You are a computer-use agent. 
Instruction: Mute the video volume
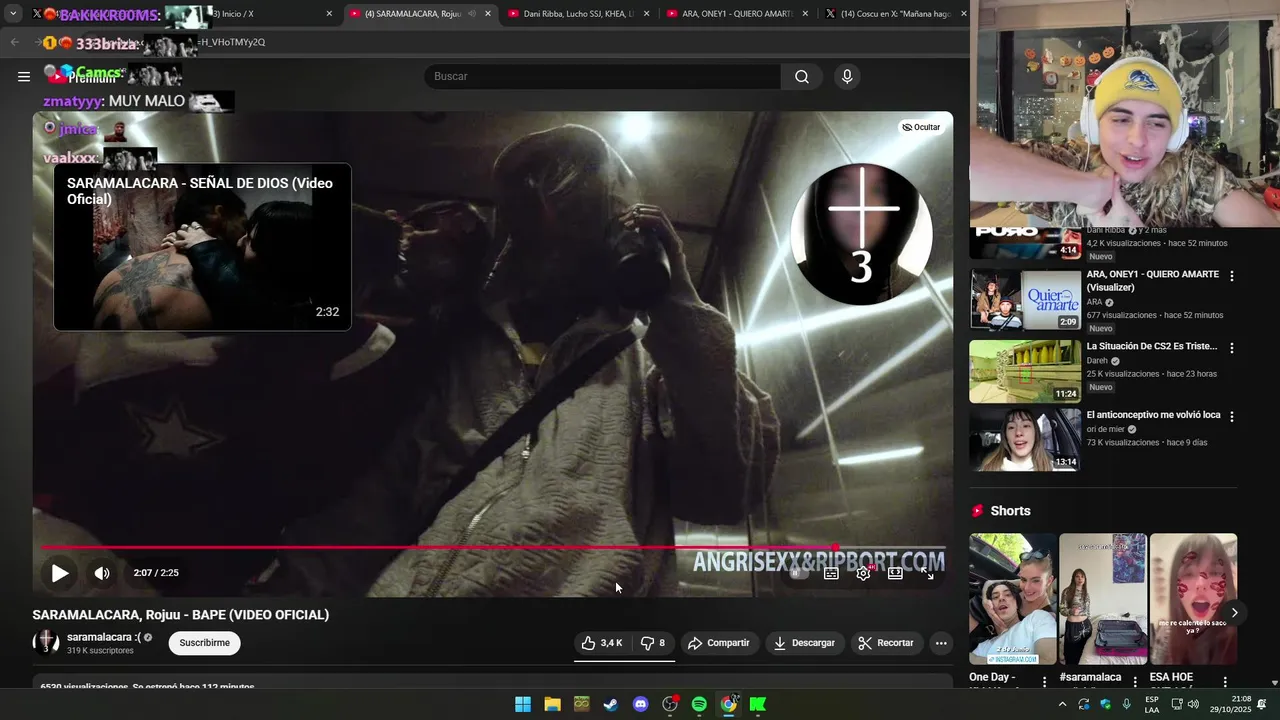tap(102, 573)
